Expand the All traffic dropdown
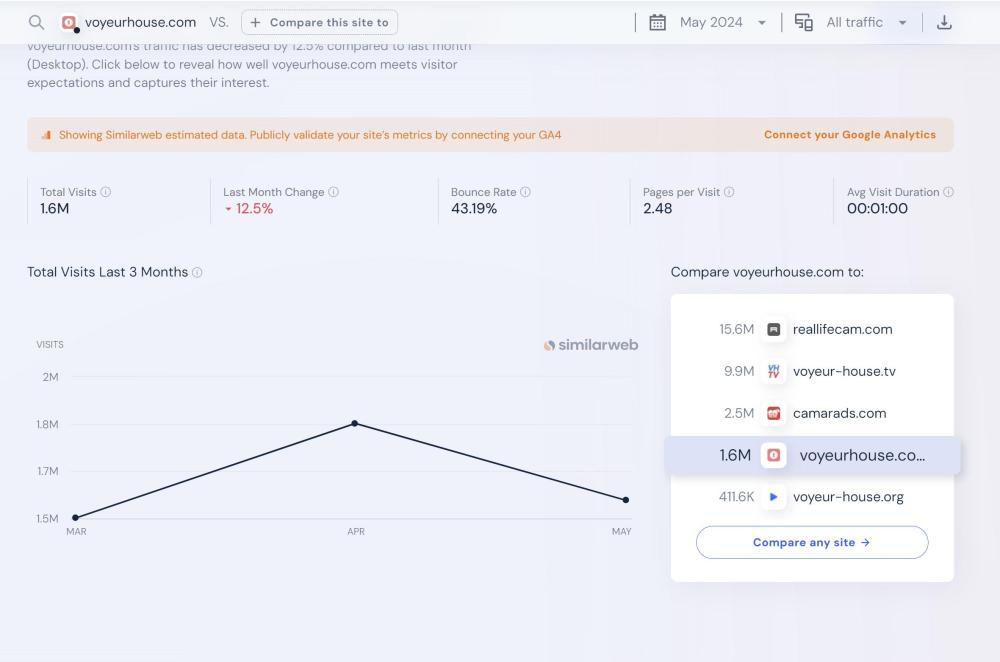 [x=866, y=22]
